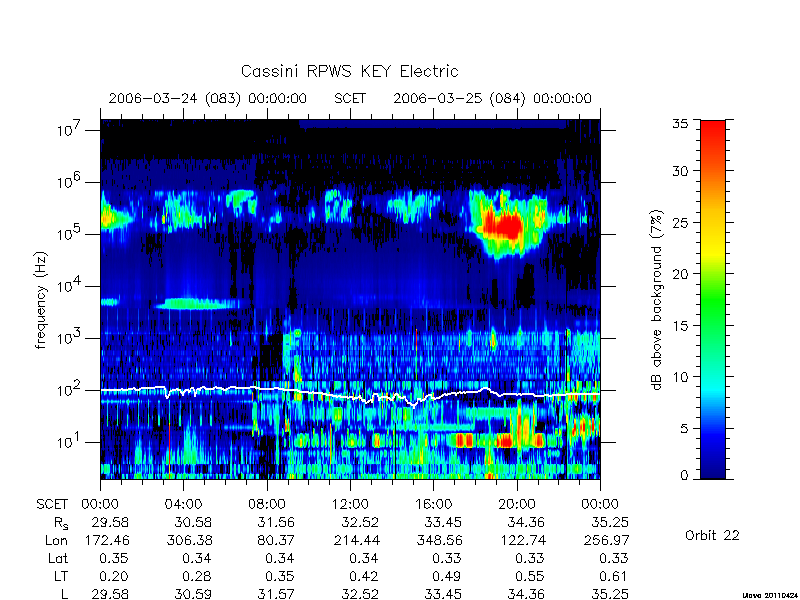Viewport: 800px width, 600px height.
Task: Click the 10^2 frequency axis label
Action: (68, 389)
